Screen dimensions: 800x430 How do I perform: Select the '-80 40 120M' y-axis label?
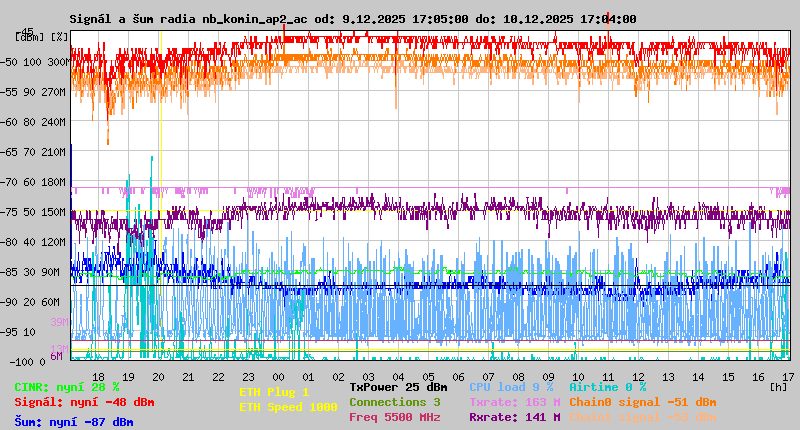33,242
